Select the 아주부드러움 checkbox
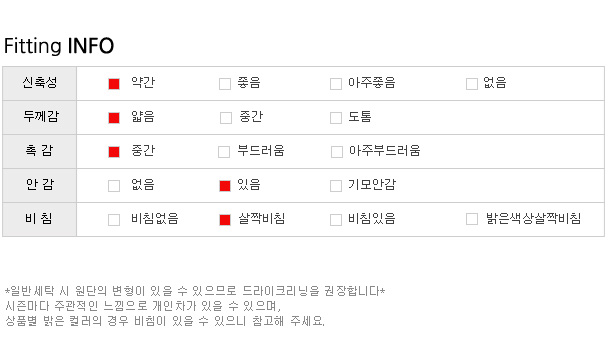608x361 pixels. point(337,152)
